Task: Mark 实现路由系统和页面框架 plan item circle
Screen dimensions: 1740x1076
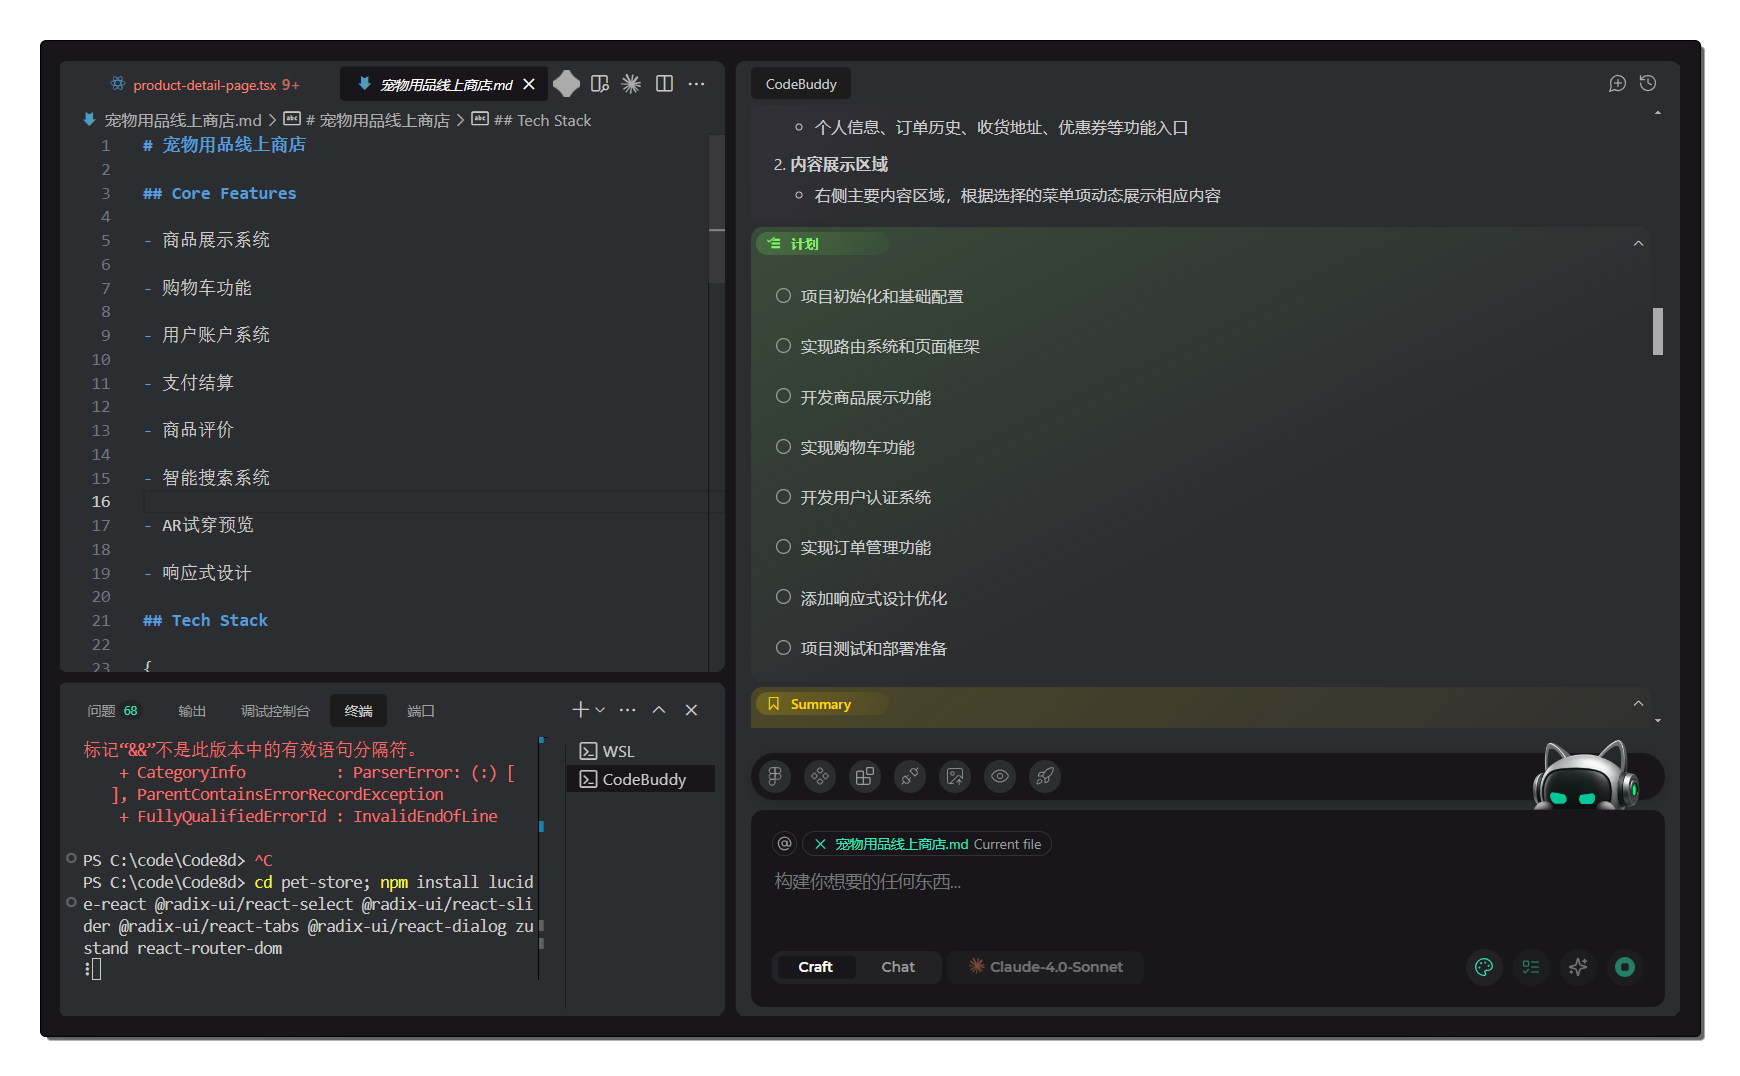Action: tap(783, 346)
